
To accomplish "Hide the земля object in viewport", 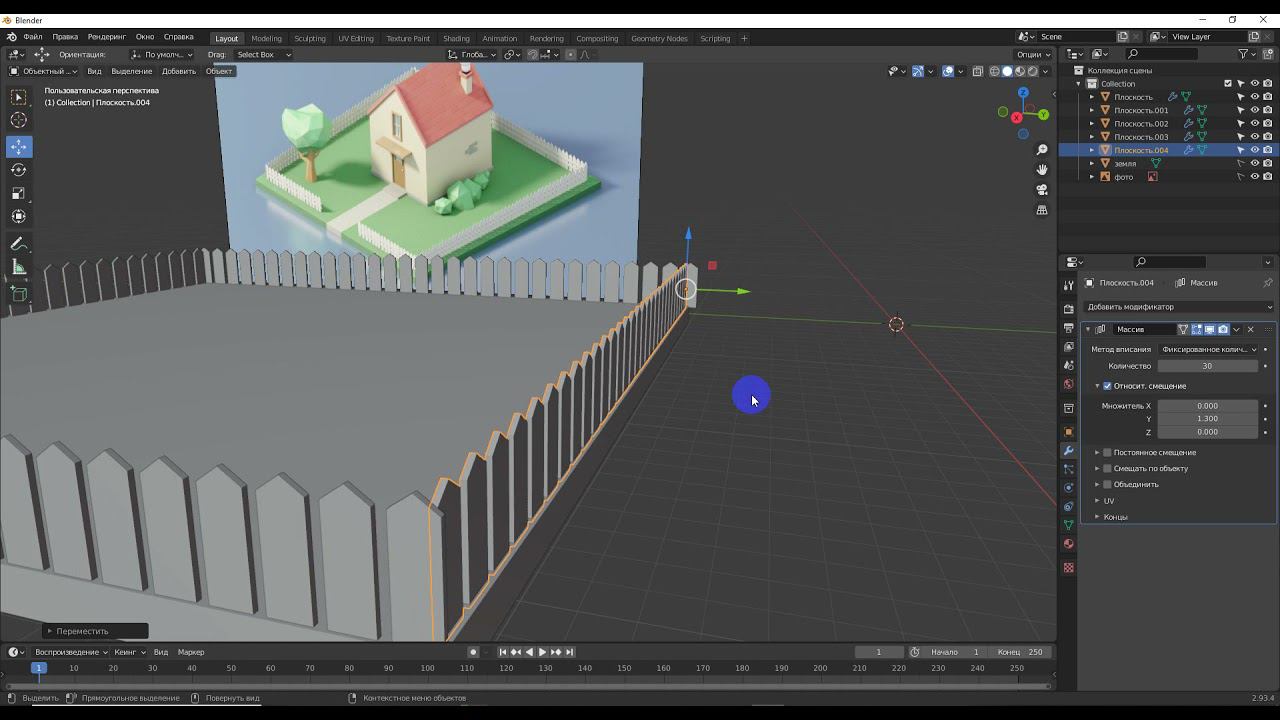I will tap(1255, 163).
